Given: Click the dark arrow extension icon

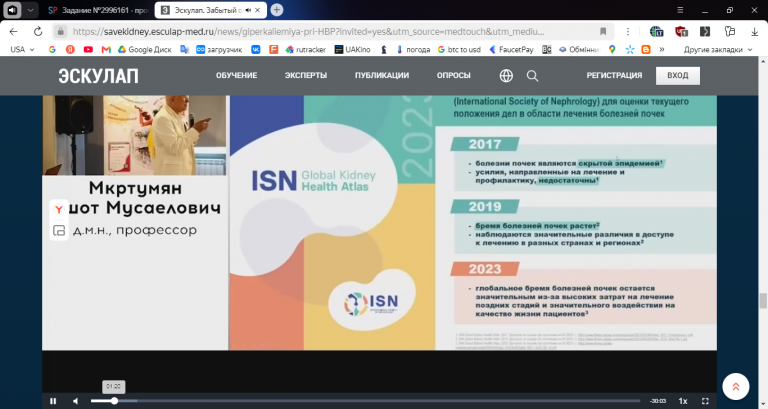Looking at the screenshot, I should click(705, 31).
